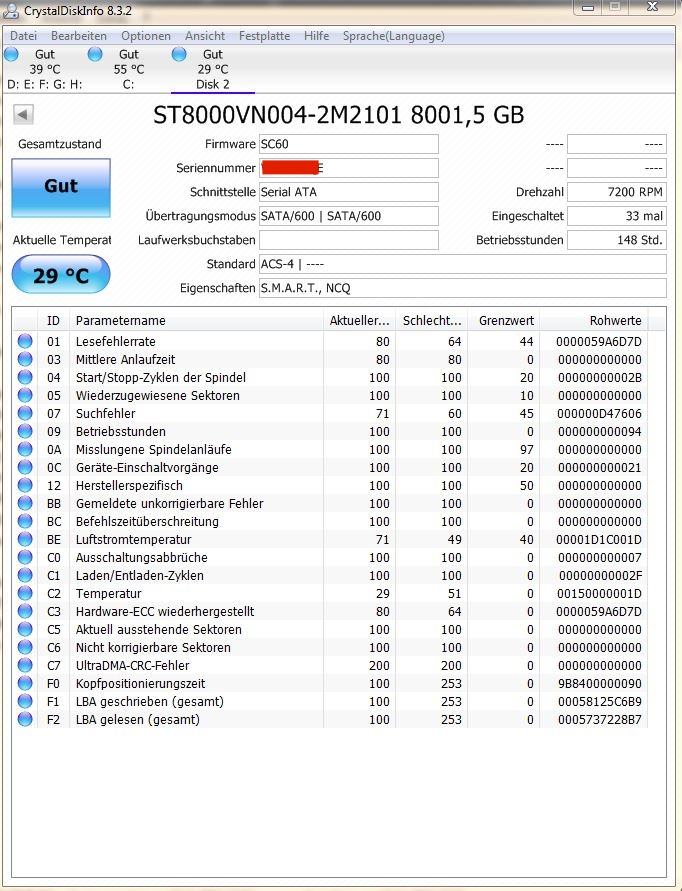The width and height of the screenshot is (682, 891).
Task: Click the status orb of the C2 Temperatur row
Action: pos(25,593)
